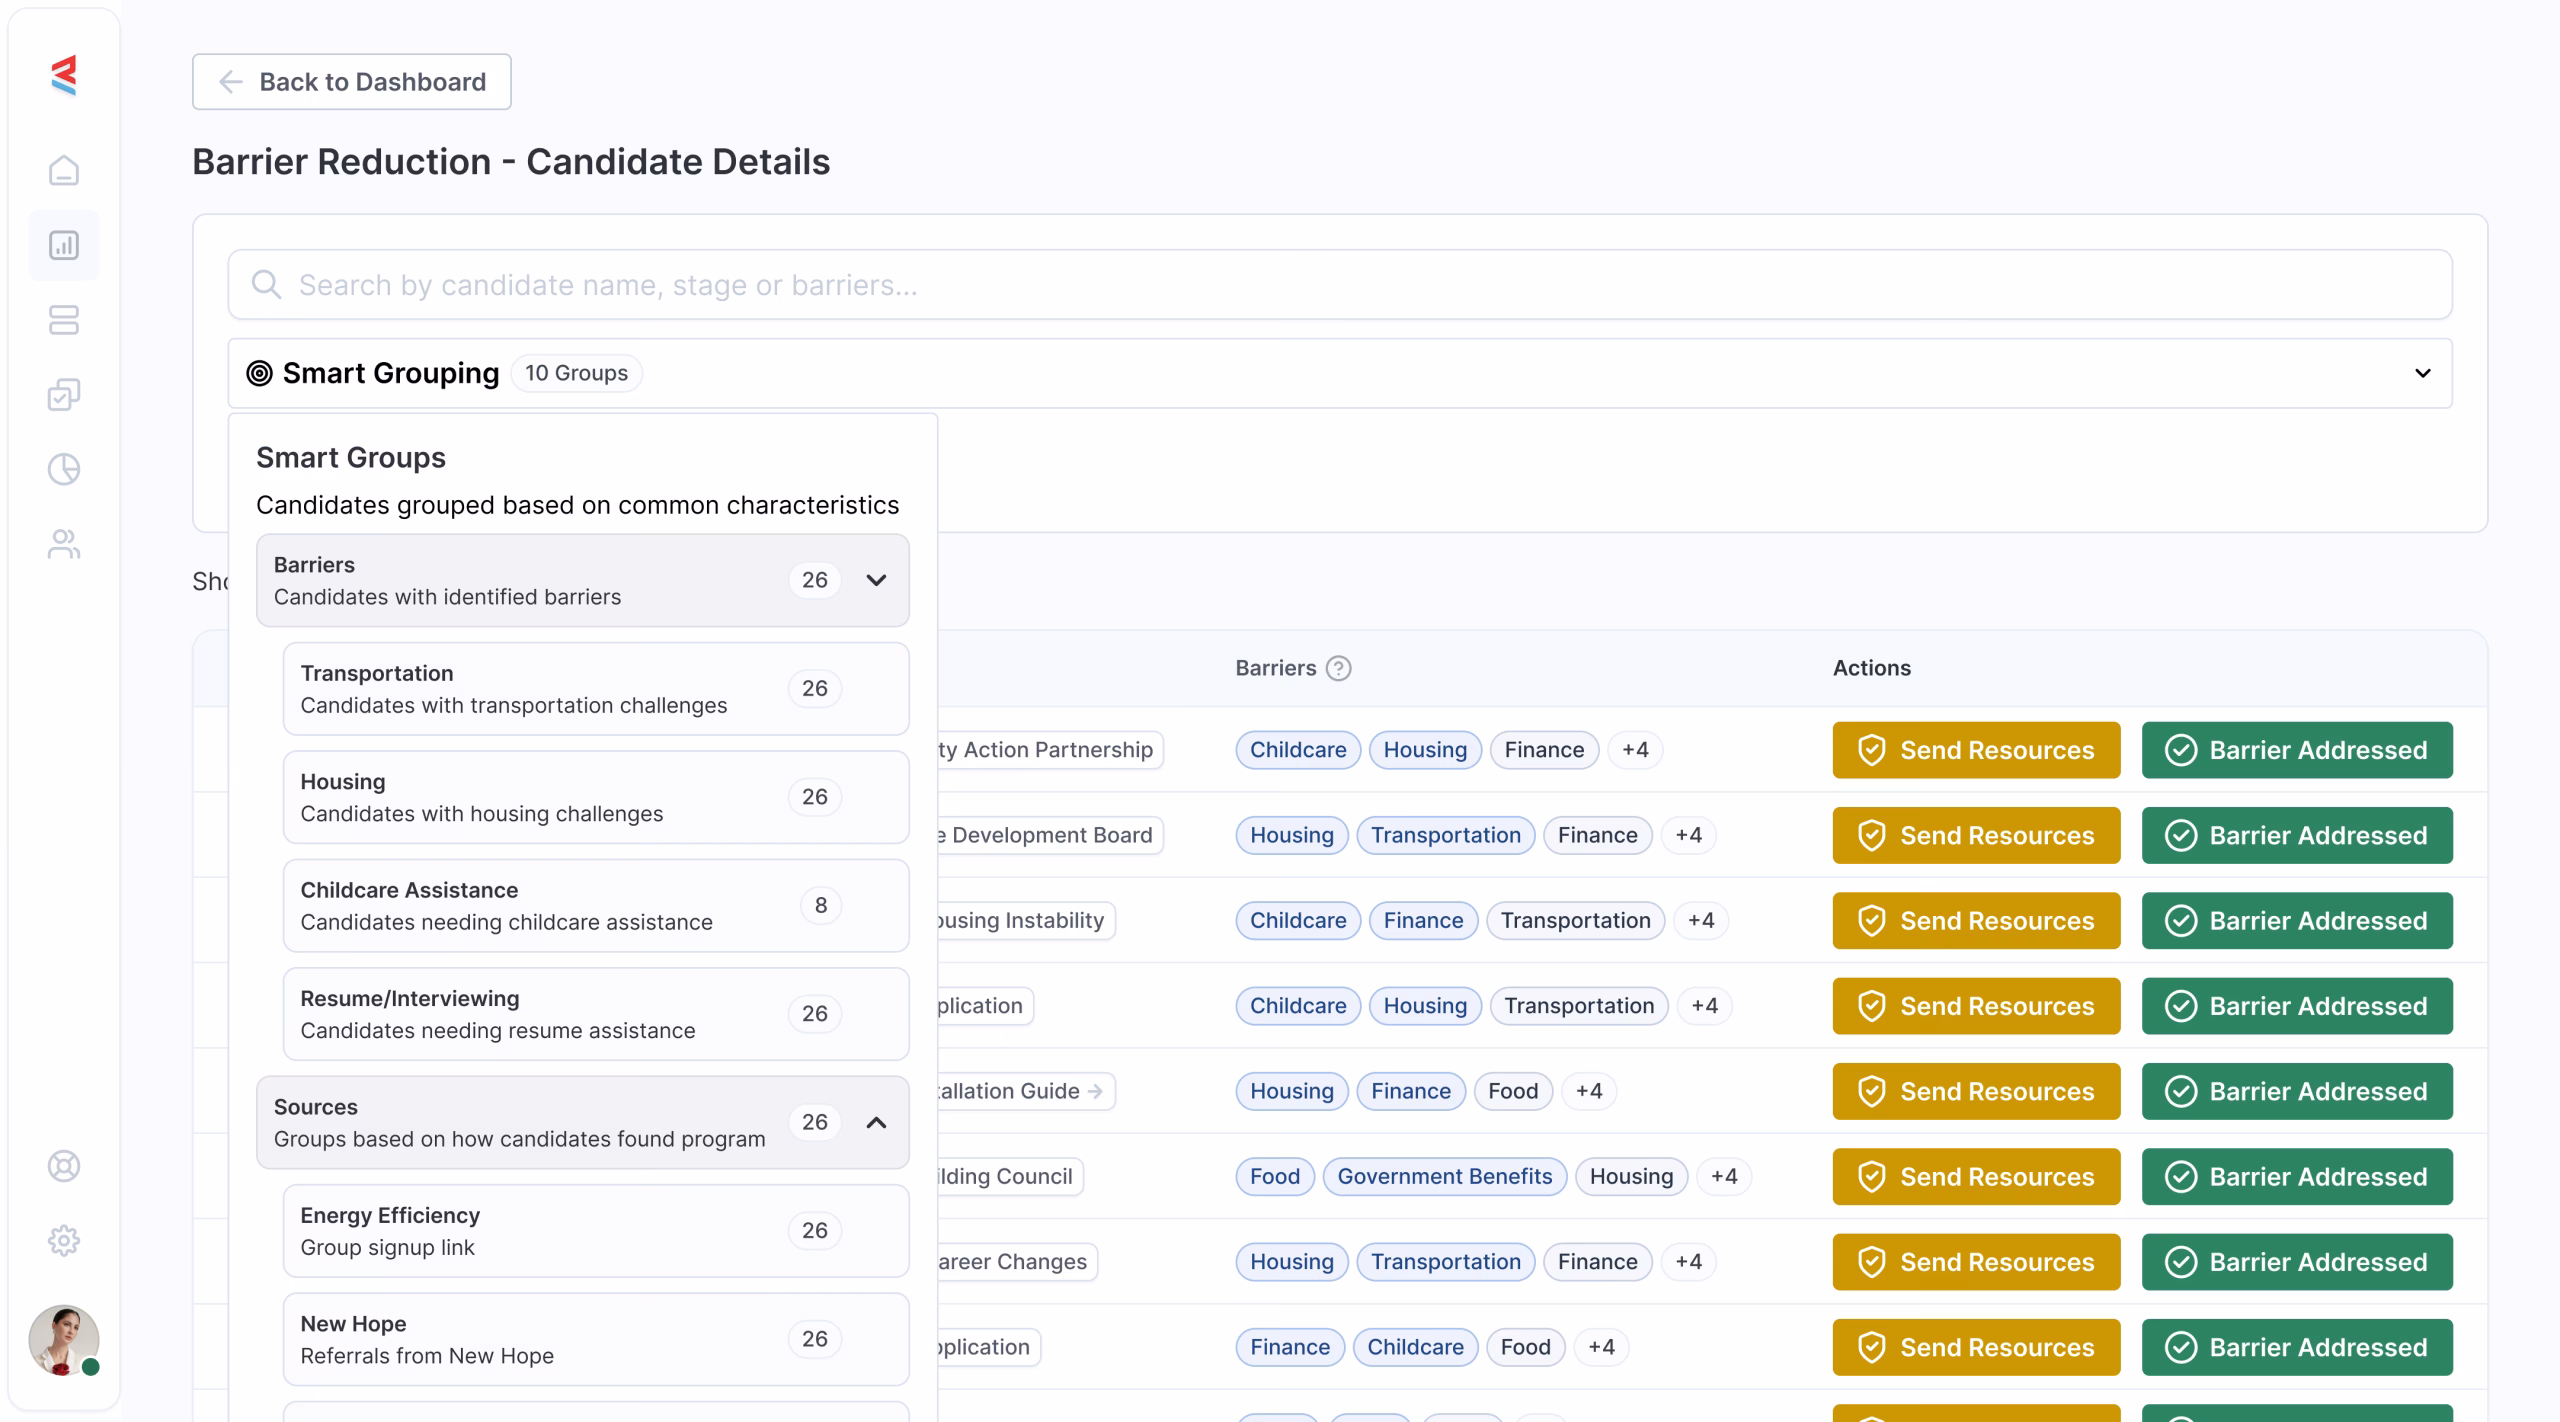Open the checklist tasks sidebar icon
2560x1422 pixels.
coord(64,395)
